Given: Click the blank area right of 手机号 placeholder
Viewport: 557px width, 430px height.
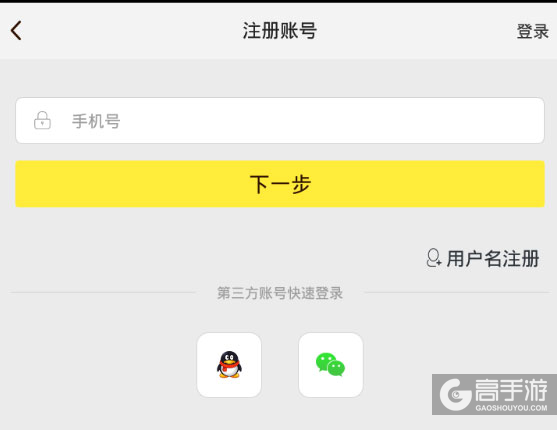Looking at the screenshot, I should click(330, 120).
